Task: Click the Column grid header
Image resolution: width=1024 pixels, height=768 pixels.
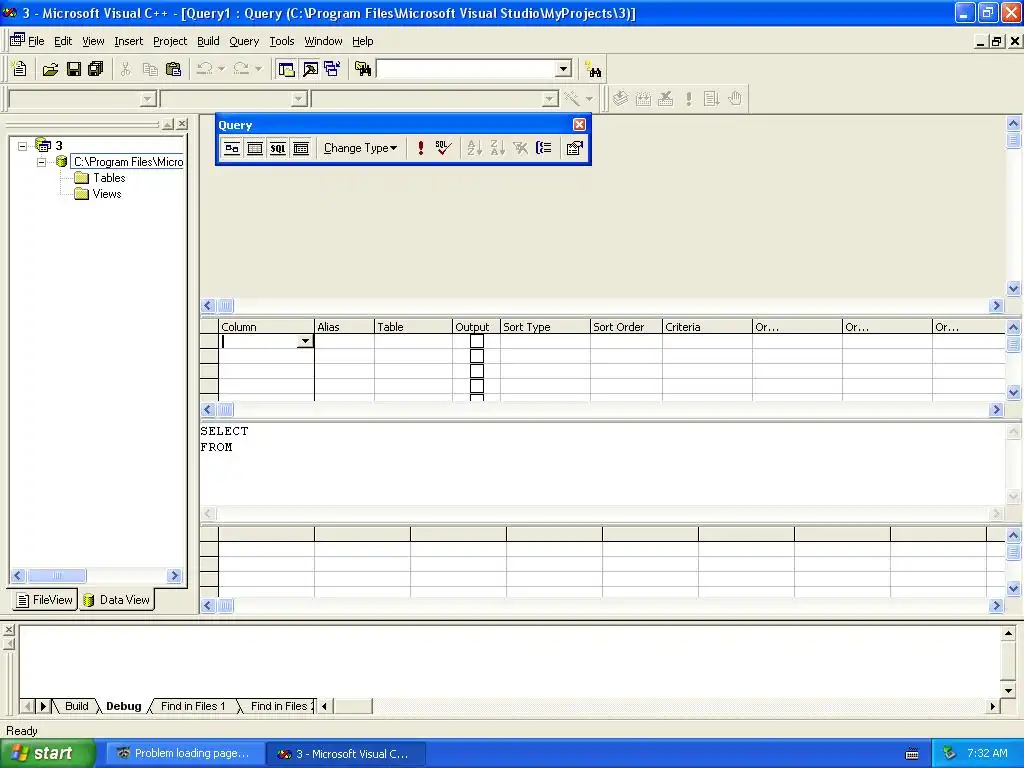Action: (266, 327)
